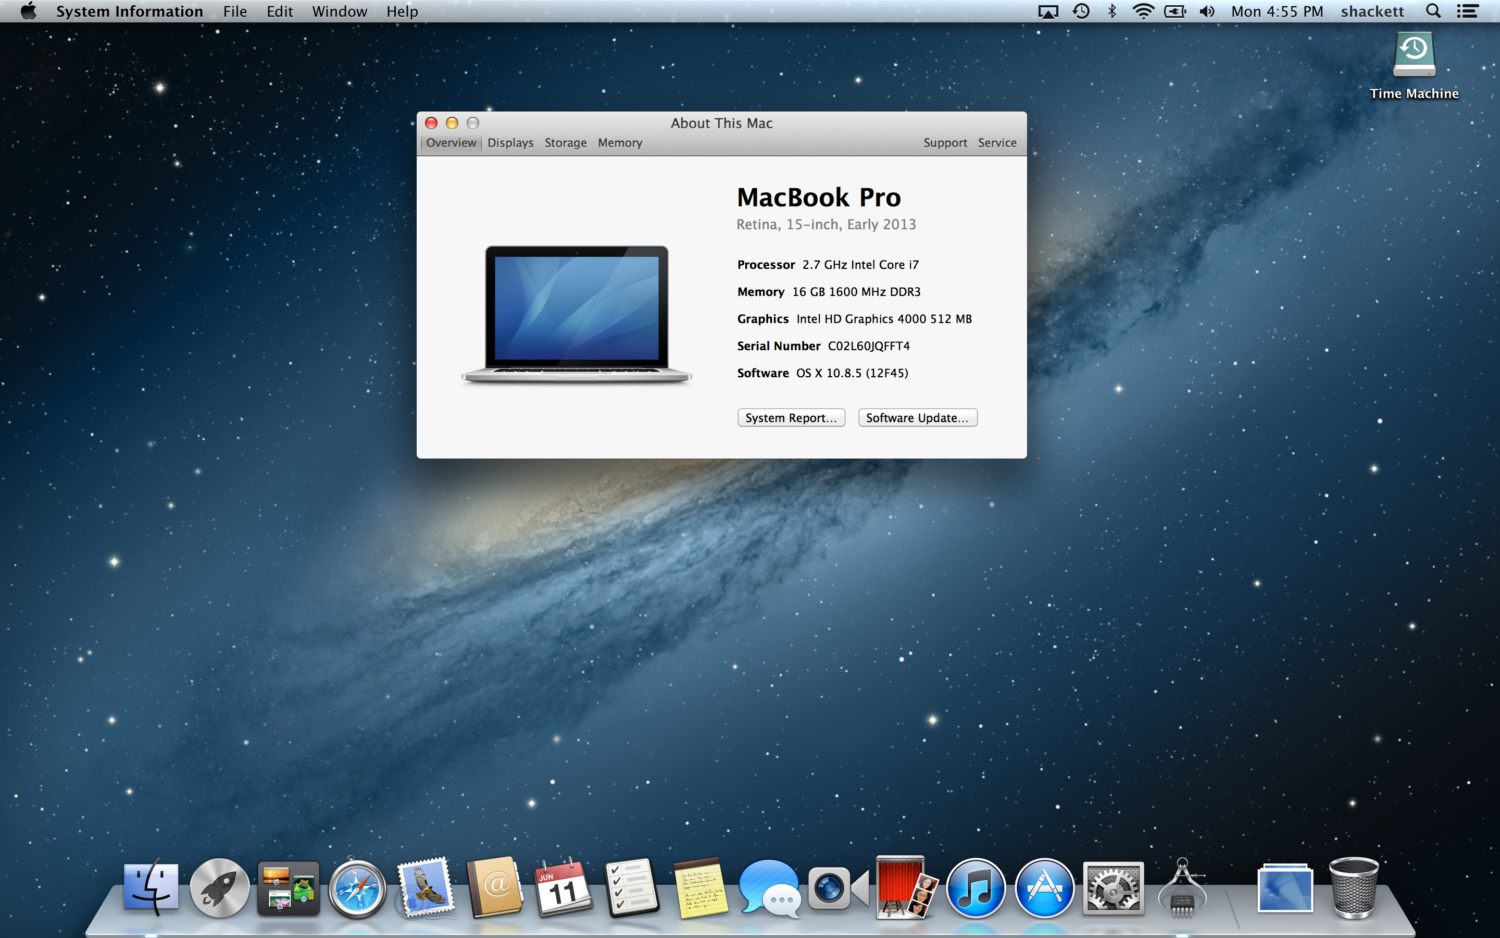Image resolution: width=1500 pixels, height=938 pixels.
Task: Open the battery status menu
Action: pos(1174,11)
